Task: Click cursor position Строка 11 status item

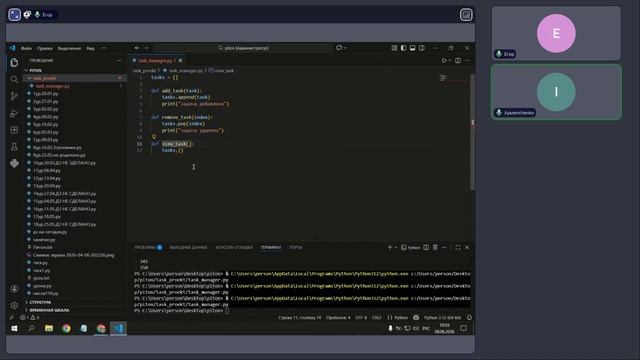Action: 300,318
